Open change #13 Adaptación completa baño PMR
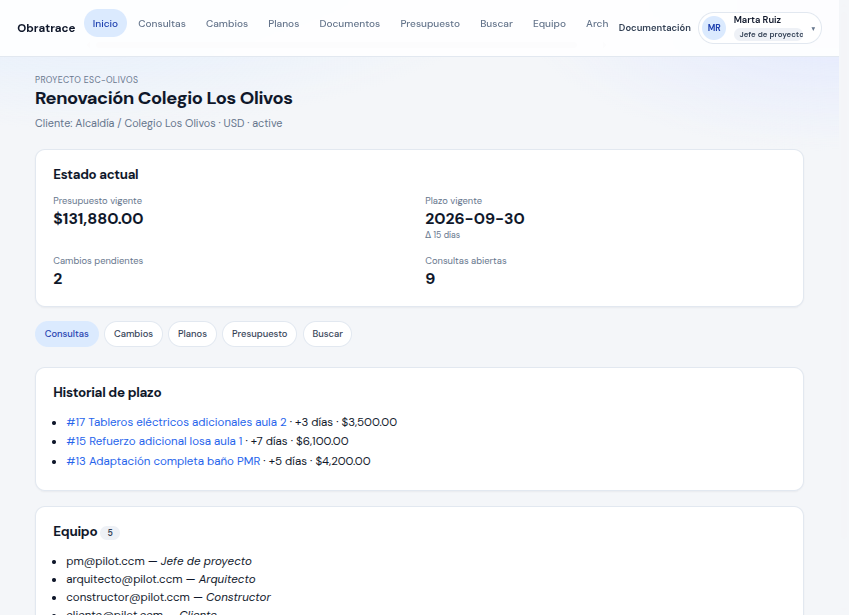Viewport: 849px width, 615px height. point(163,461)
